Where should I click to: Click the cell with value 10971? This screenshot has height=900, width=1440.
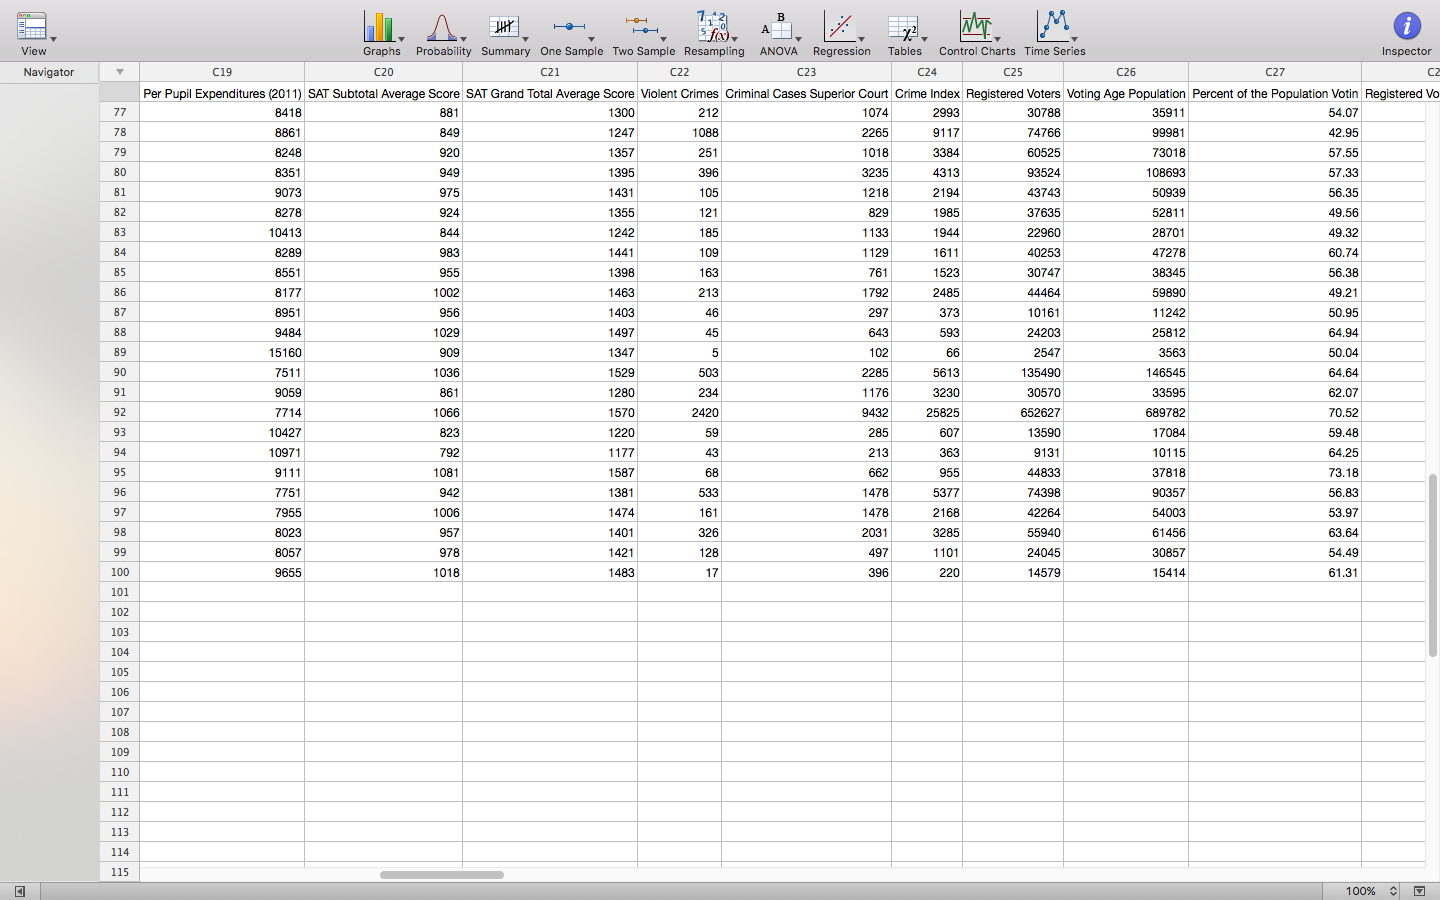click(222, 452)
